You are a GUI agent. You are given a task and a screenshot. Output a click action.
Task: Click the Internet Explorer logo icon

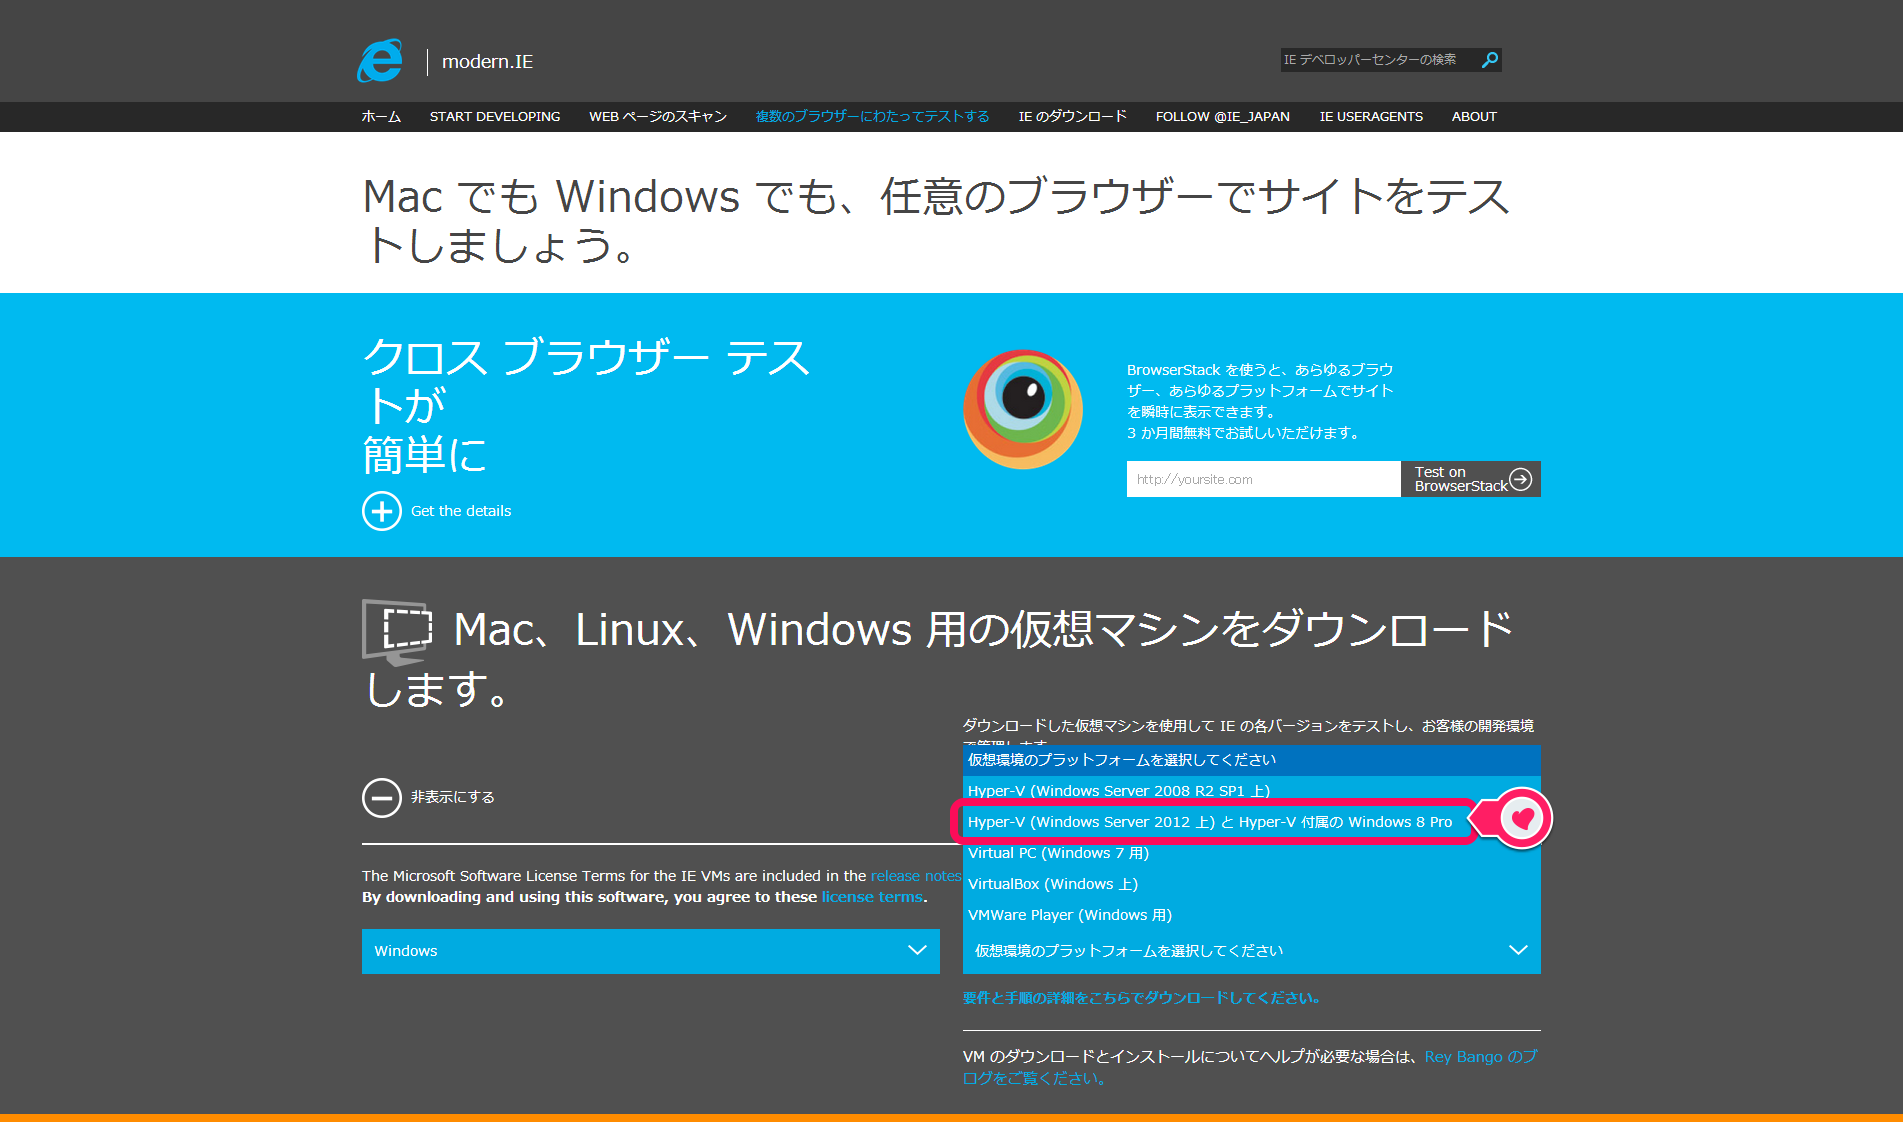click(x=380, y=61)
